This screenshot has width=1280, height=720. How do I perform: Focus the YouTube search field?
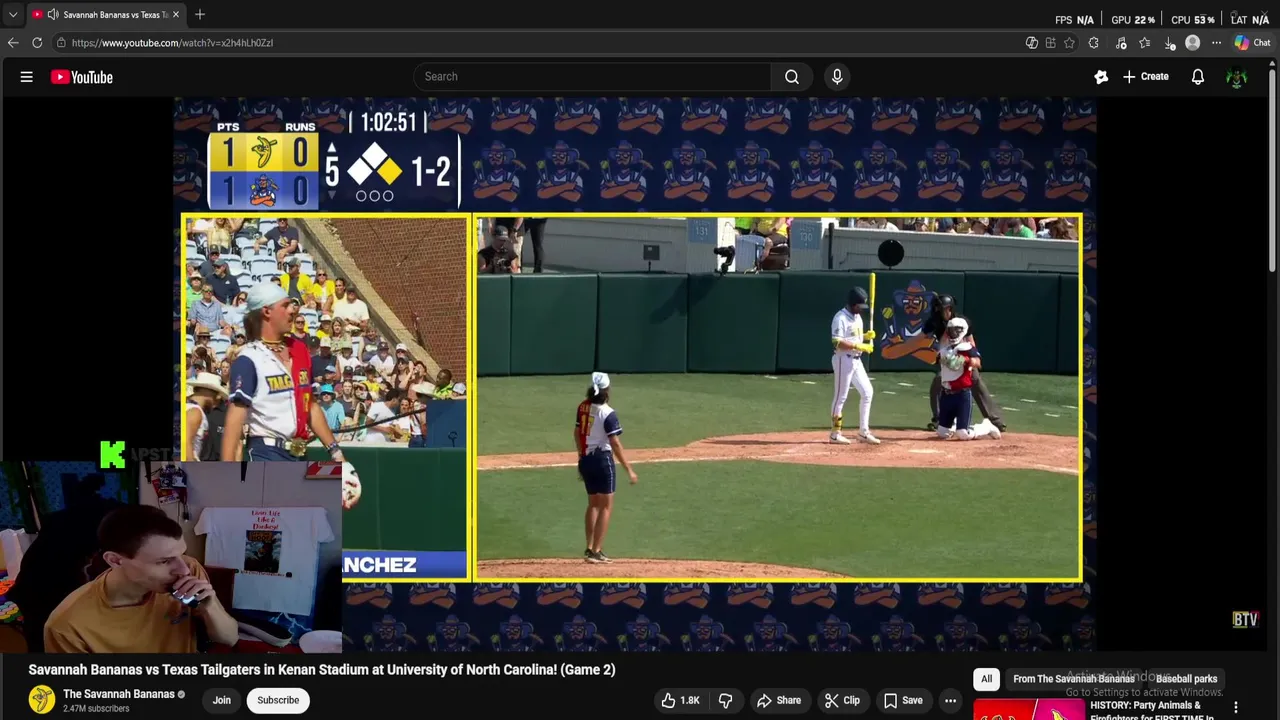point(591,77)
